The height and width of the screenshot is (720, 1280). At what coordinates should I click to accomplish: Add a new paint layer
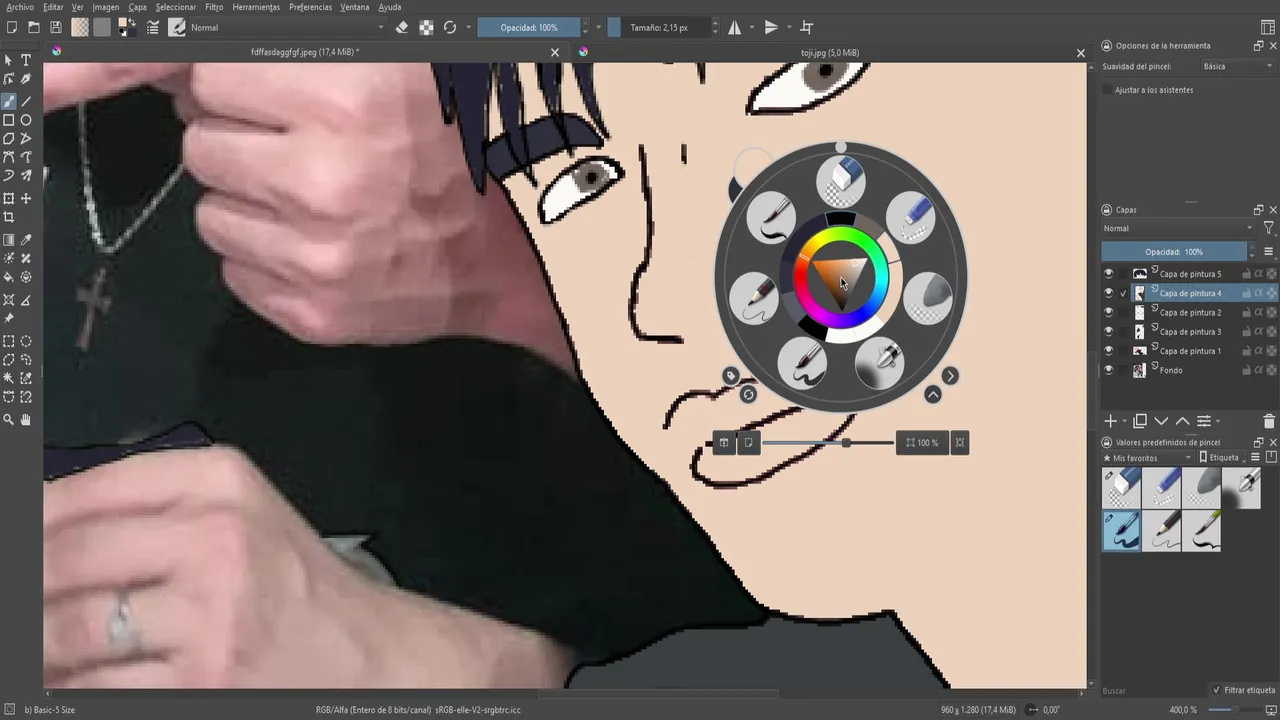(1110, 421)
